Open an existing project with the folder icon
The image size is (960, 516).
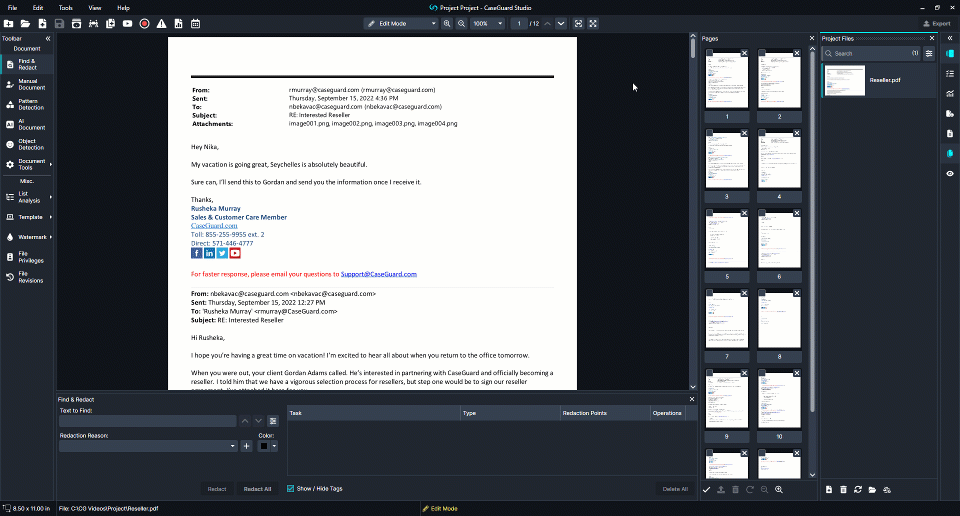click(25, 24)
